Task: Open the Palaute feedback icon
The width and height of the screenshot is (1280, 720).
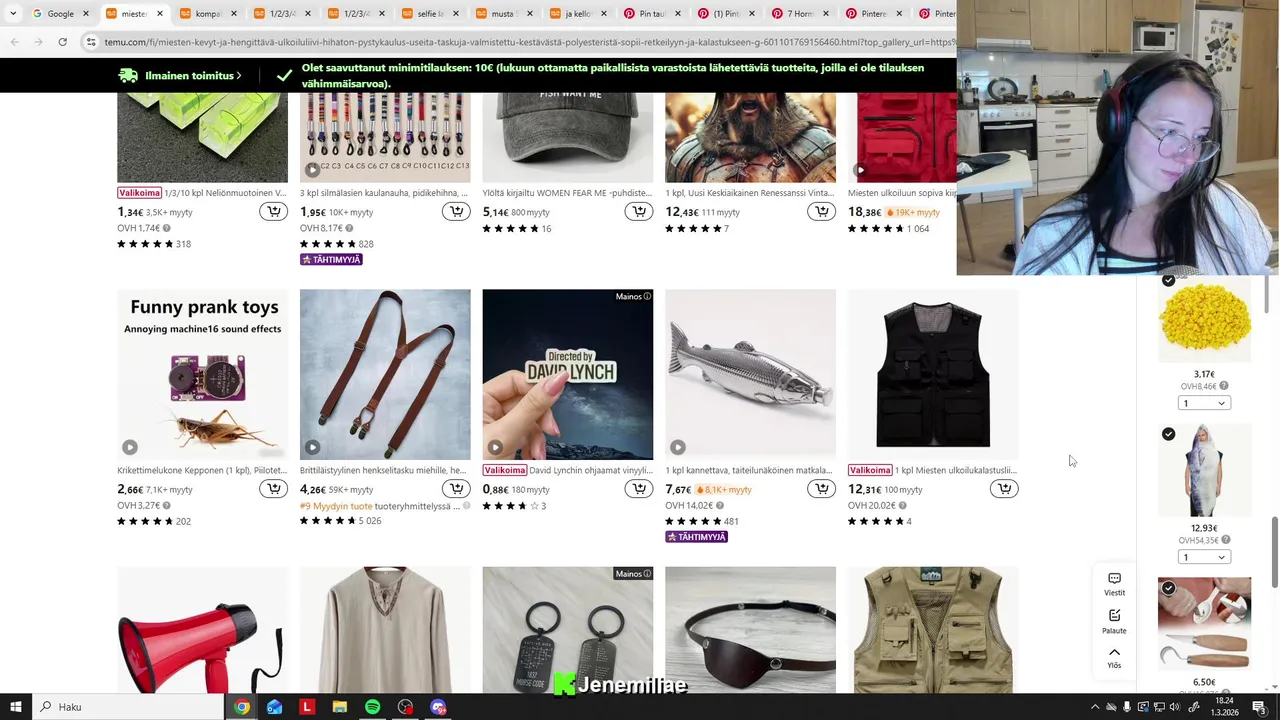Action: [x=1114, y=621]
